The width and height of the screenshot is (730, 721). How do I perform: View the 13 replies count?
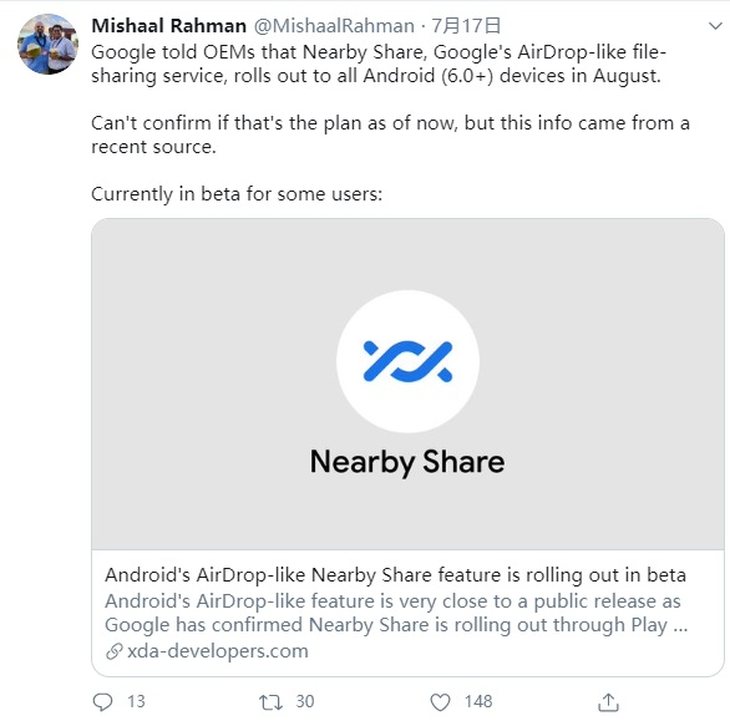136,701
